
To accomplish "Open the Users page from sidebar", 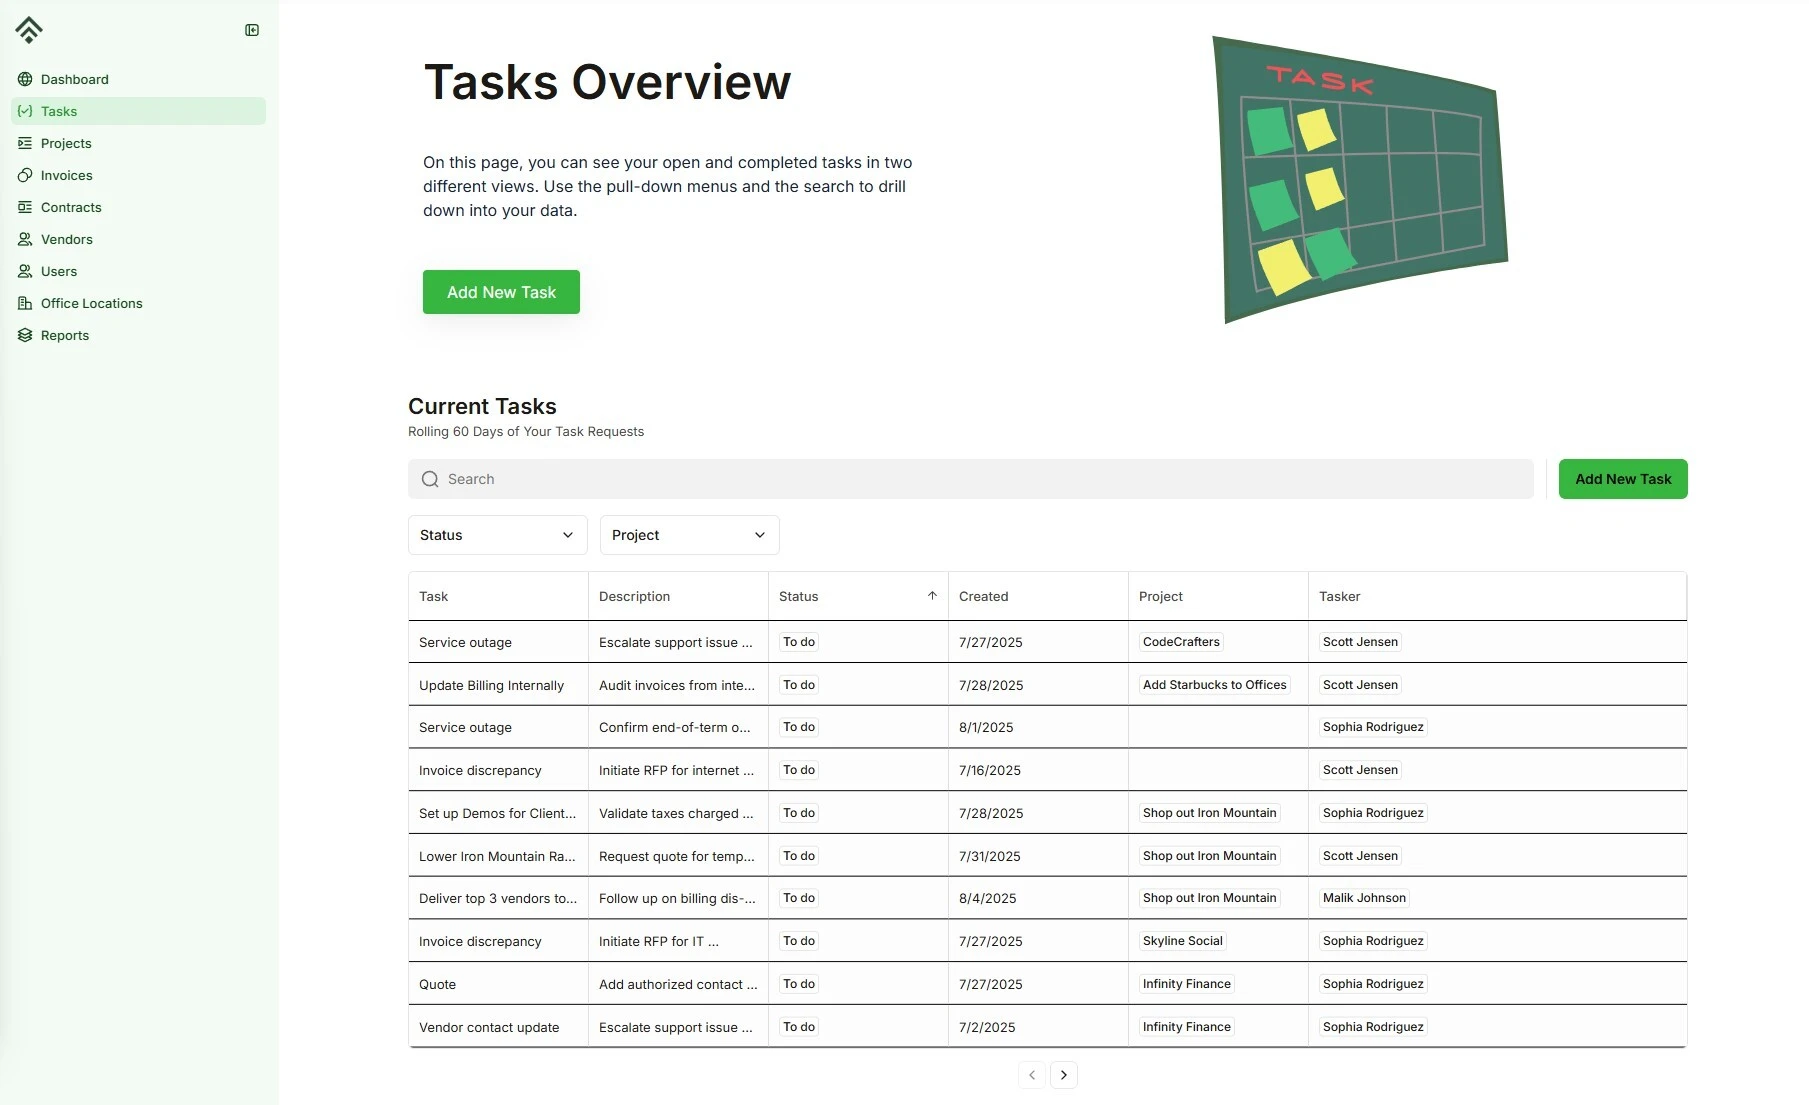I will click(59, 271).
